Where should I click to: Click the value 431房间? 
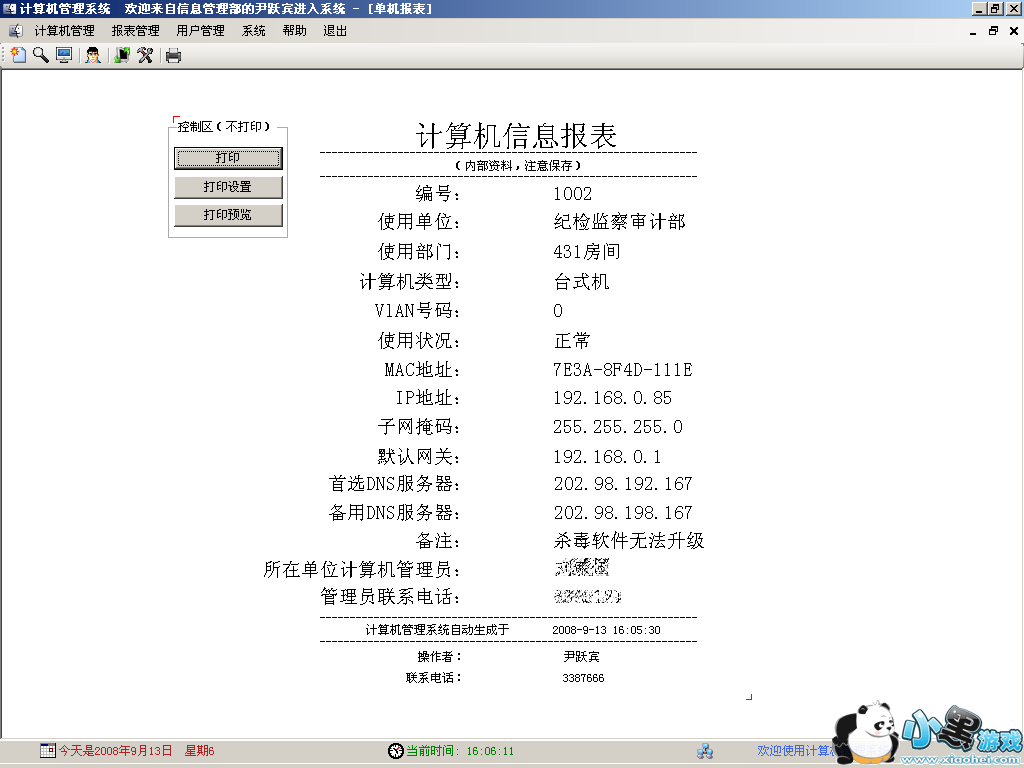tap(586, 251)
